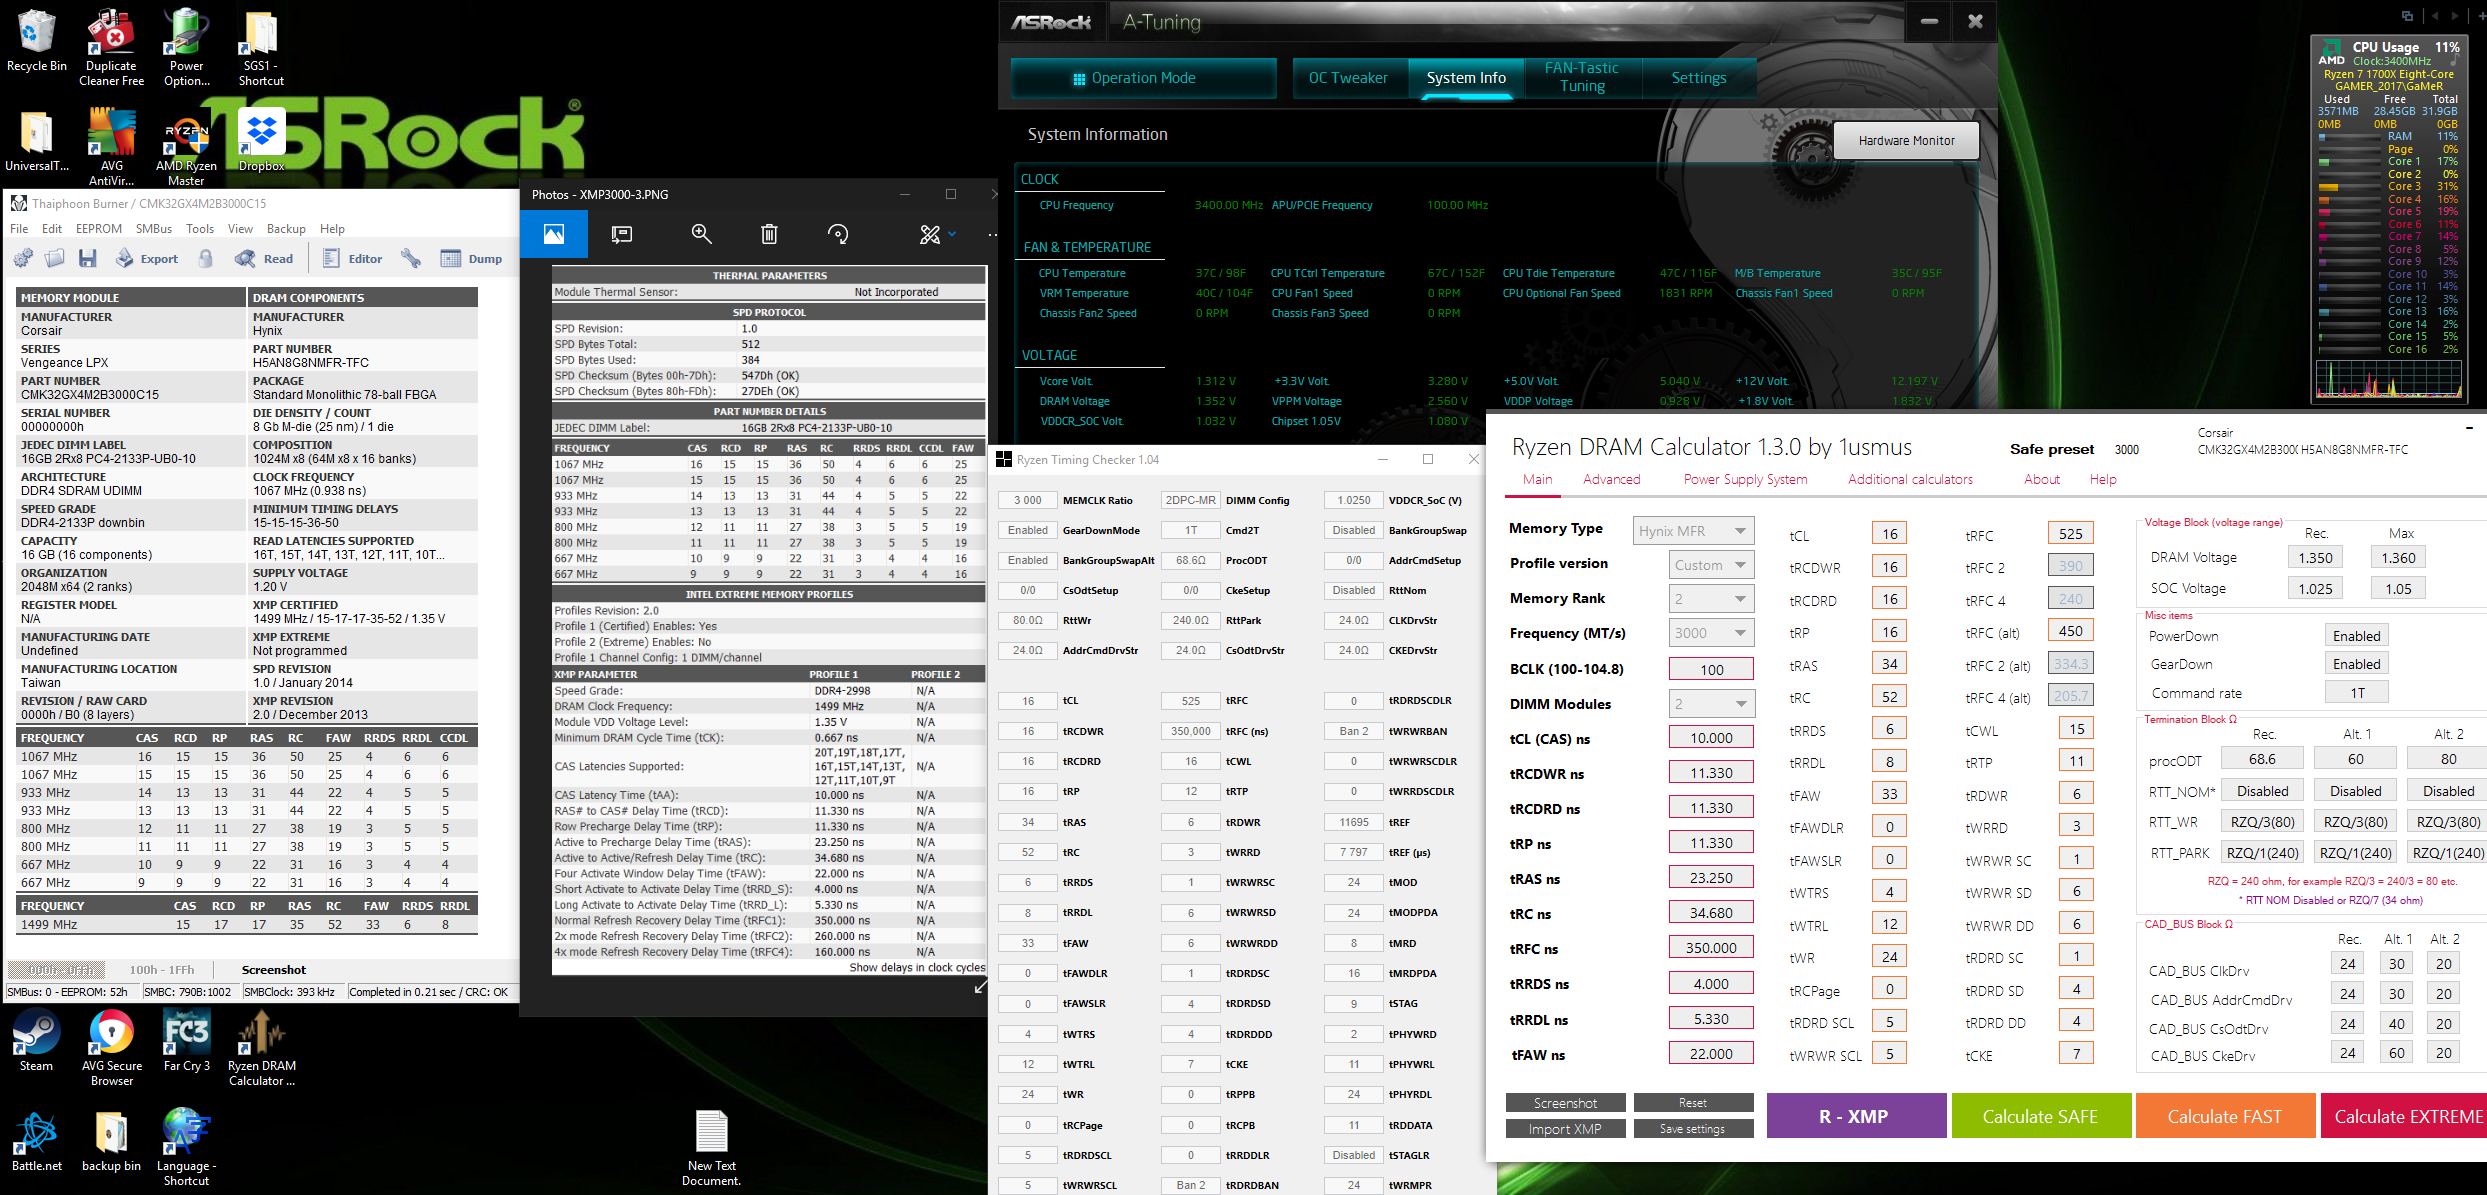Click the Edit & Create icon in Photos
The width and height of the screenshot is (2487, 1195).
(930, 234)
